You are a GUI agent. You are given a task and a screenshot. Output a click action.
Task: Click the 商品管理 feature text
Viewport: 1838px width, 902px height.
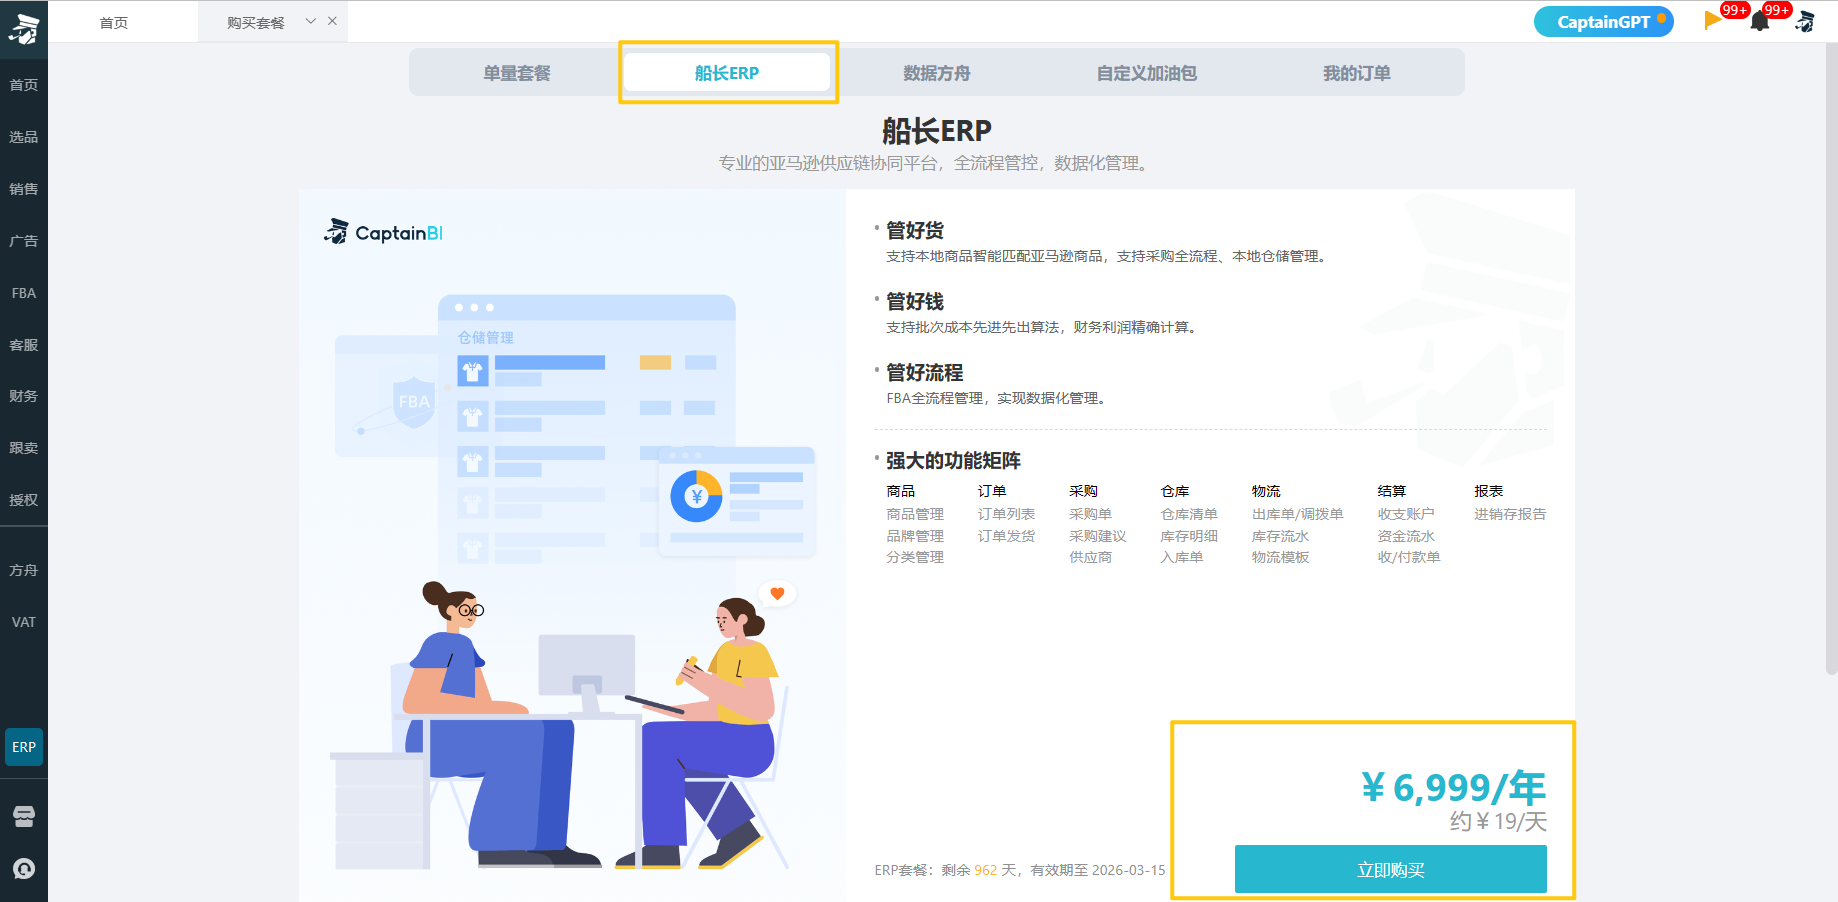coord(915,514)
